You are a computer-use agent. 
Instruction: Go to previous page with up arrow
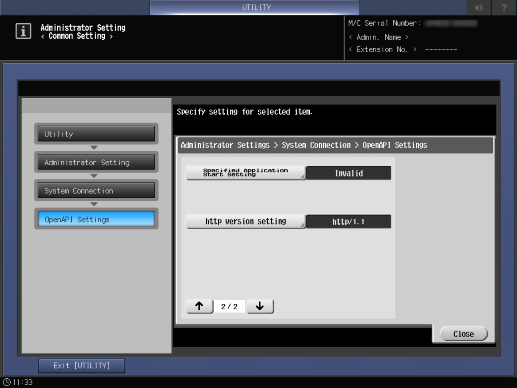coord(199,306)
